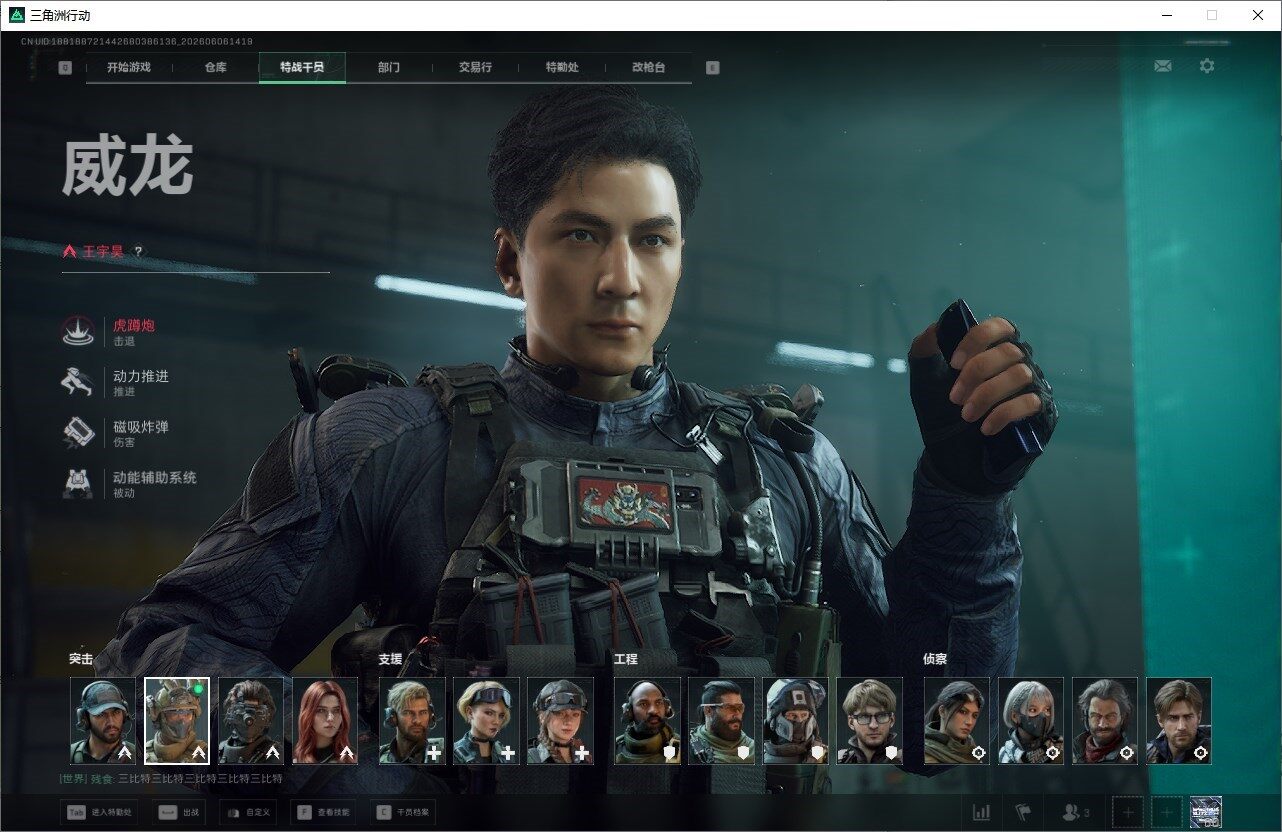Image resolution: width=1282 pixels, height=832 pixels.
Task: Select the 工程 operator wearing black glasses
Action: point(869,721)
